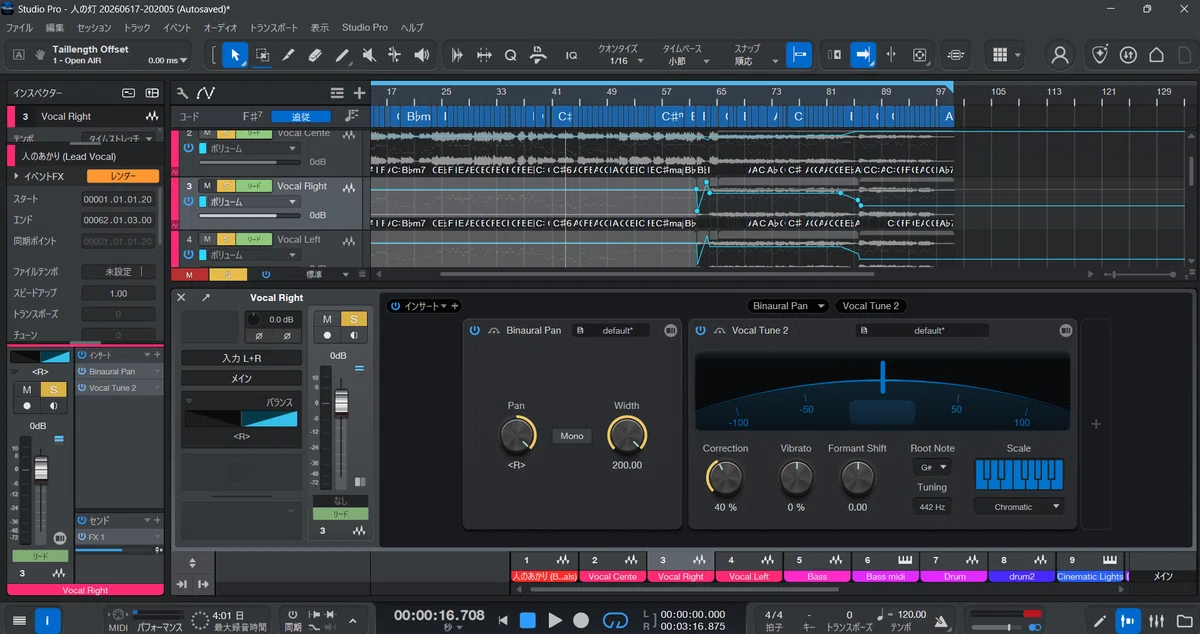Open the トラック menu
1200x634 pixels.
pos(137,27)
